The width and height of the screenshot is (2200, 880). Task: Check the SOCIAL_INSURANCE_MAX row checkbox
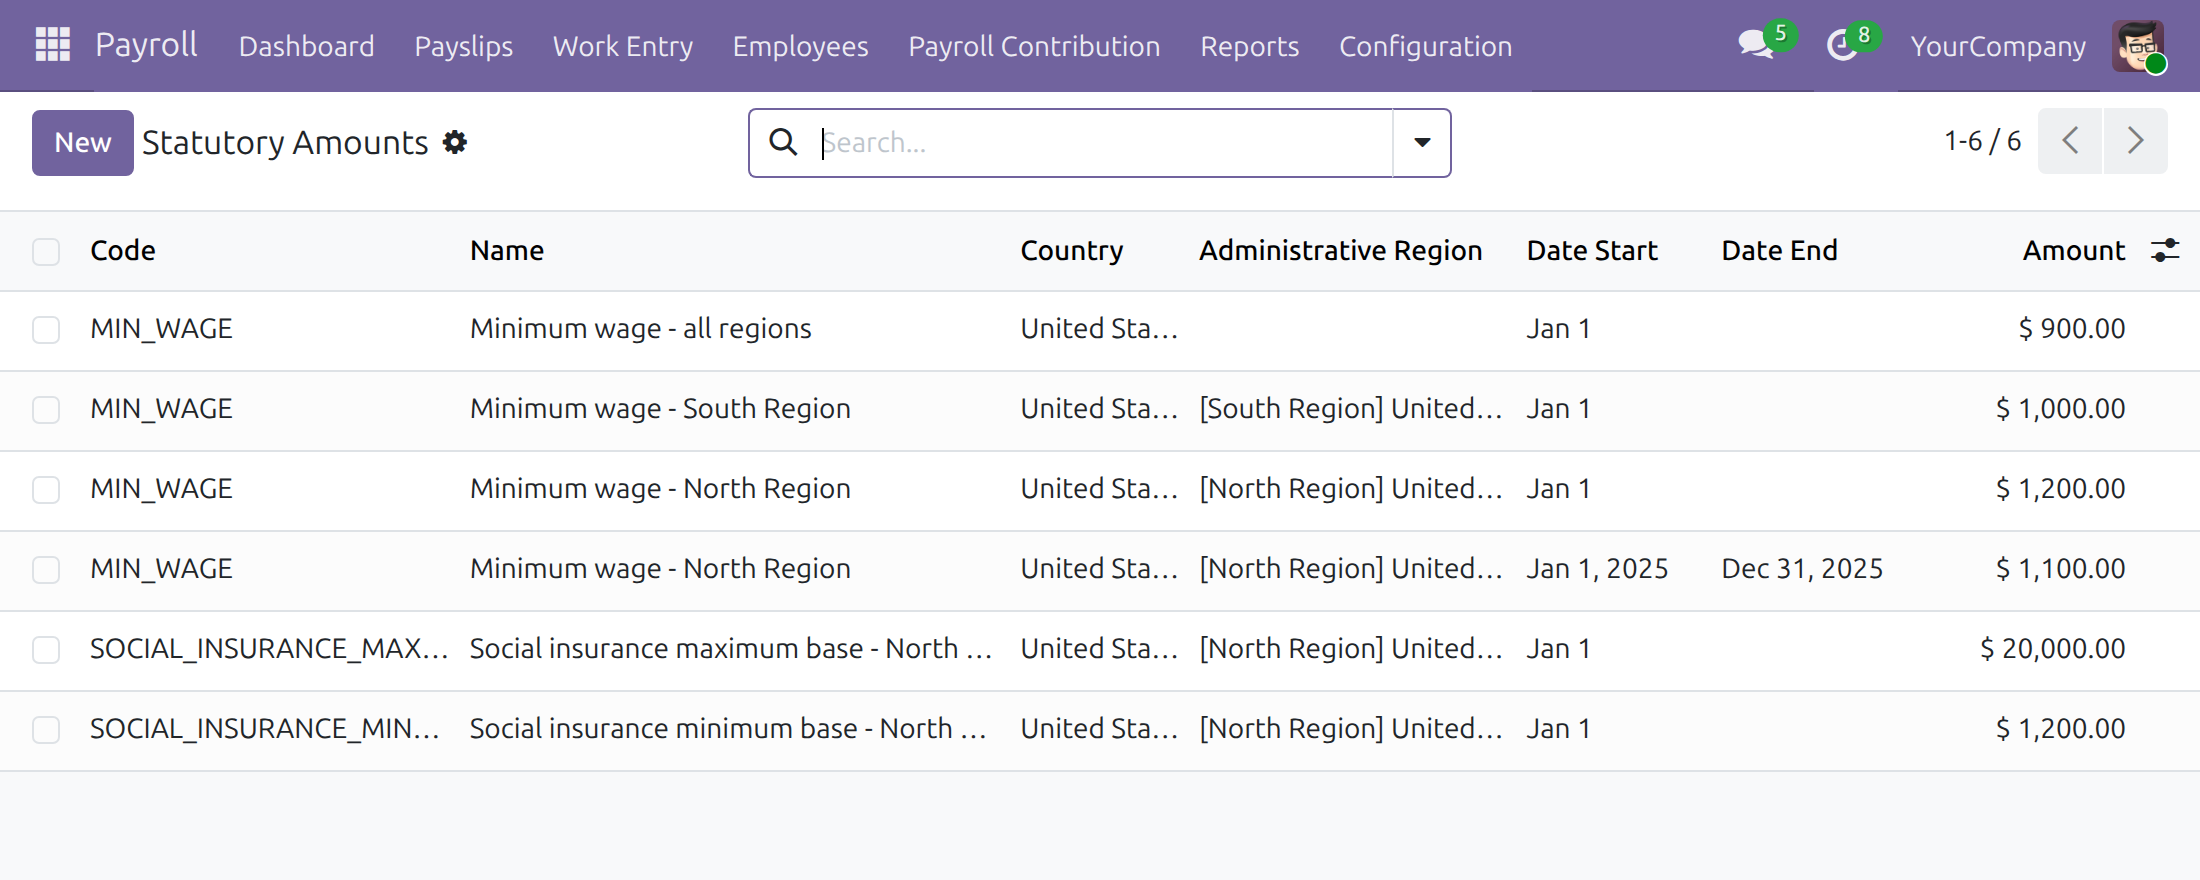click(46, 649)
